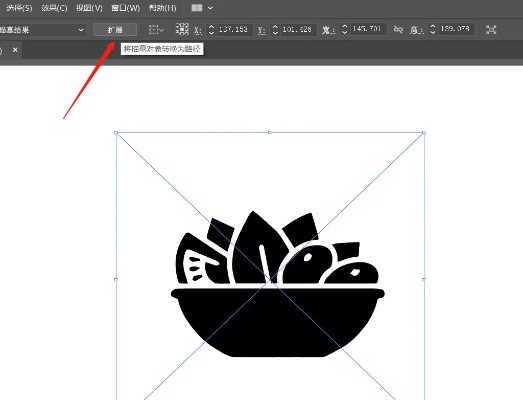Click the X value stepper arrows
The height and width of the screenshot is (400, 523).
click(x=211, y=30)
